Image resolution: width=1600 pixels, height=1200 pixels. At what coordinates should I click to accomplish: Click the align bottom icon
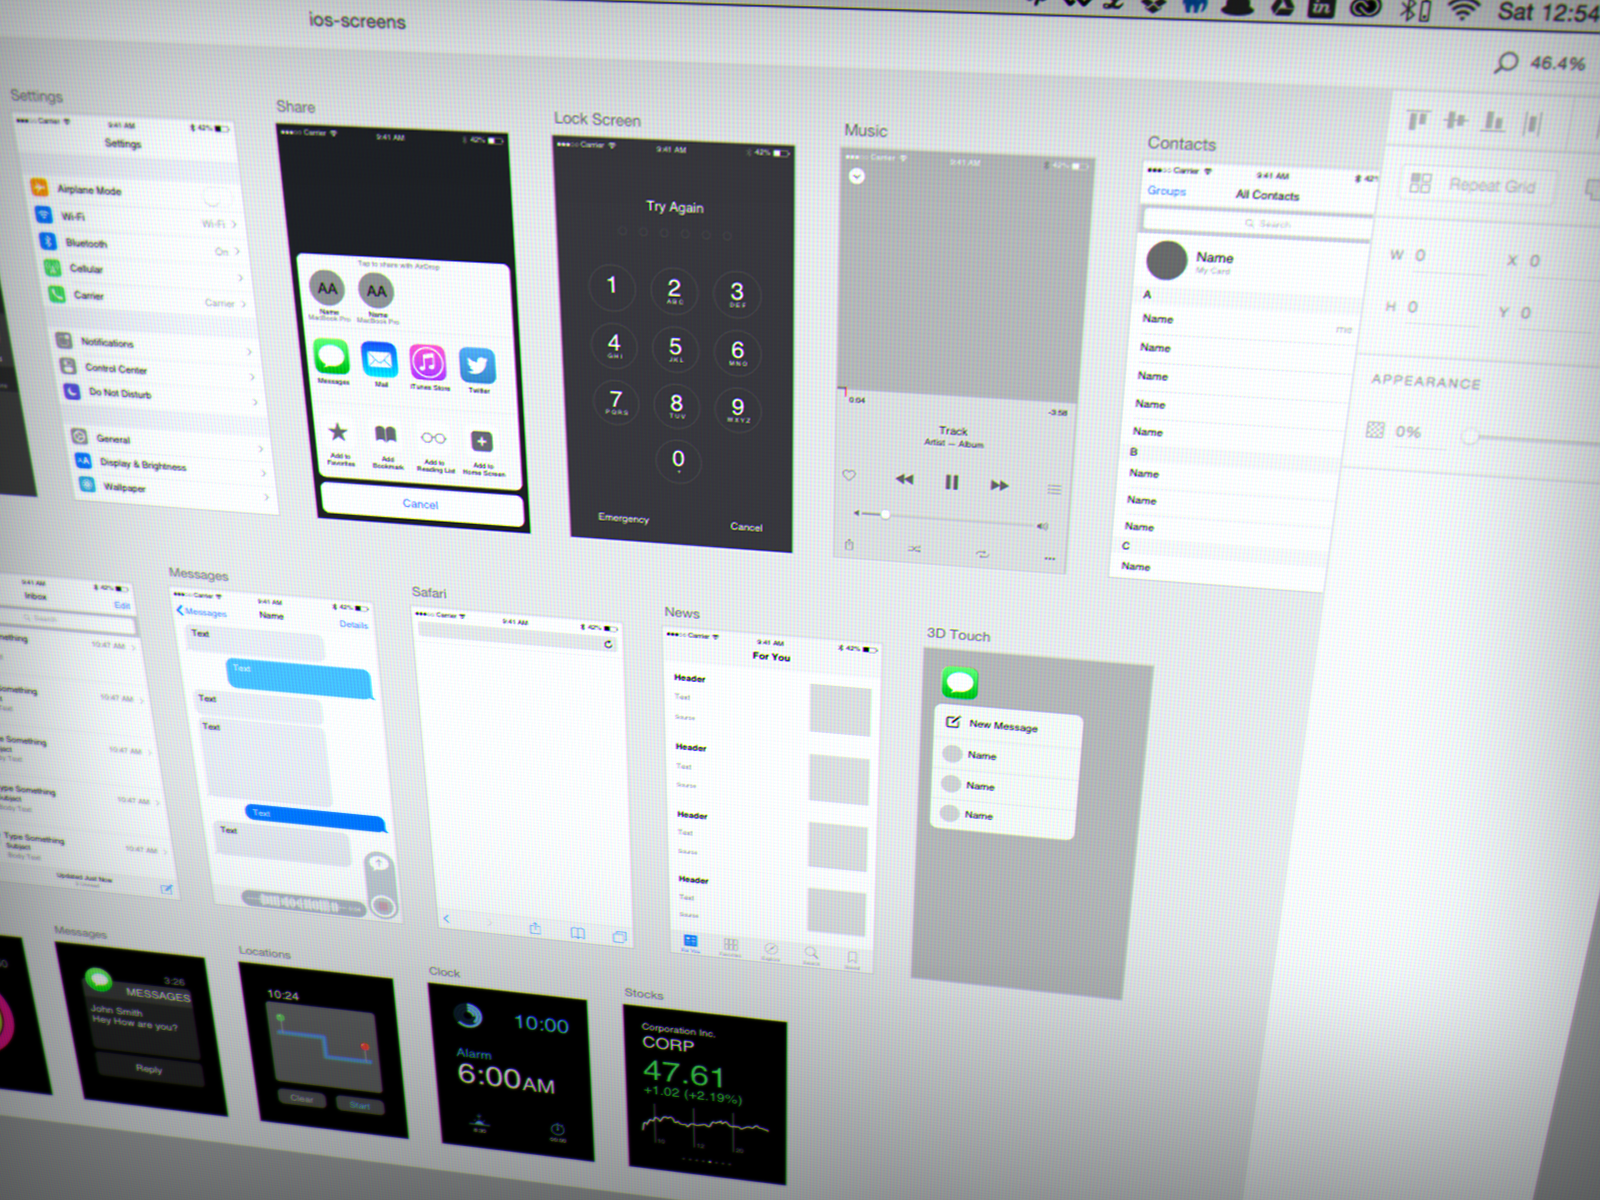pyautogui.click(x=1493, y=122)
